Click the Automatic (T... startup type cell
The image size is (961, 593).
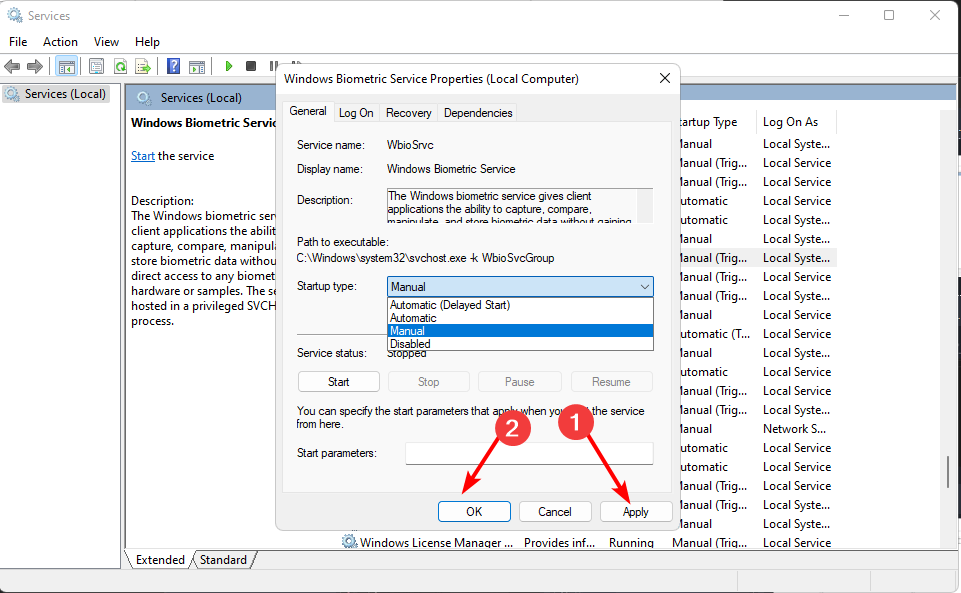pos(715,334)
